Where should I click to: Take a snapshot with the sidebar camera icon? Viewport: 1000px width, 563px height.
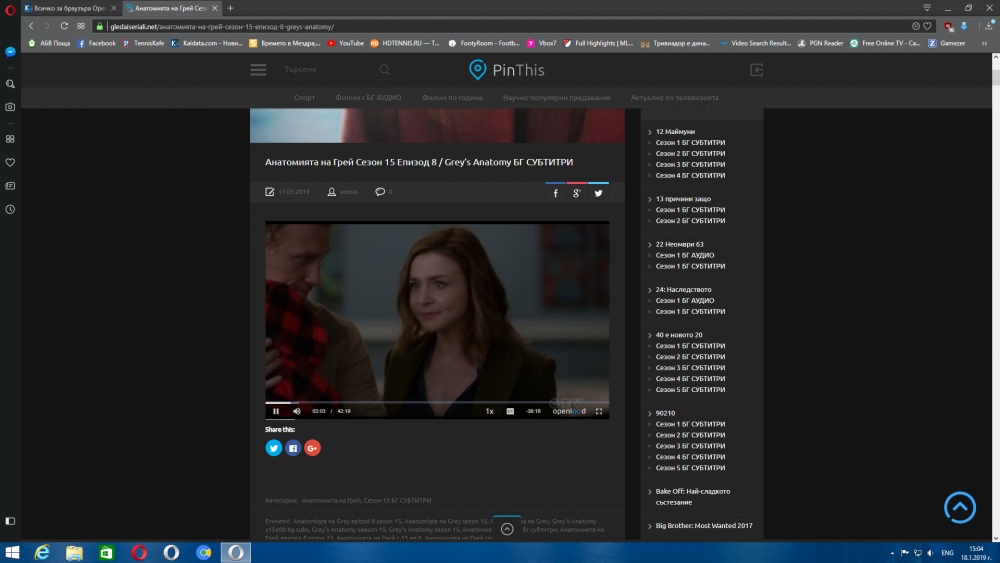tap(10, 106)
